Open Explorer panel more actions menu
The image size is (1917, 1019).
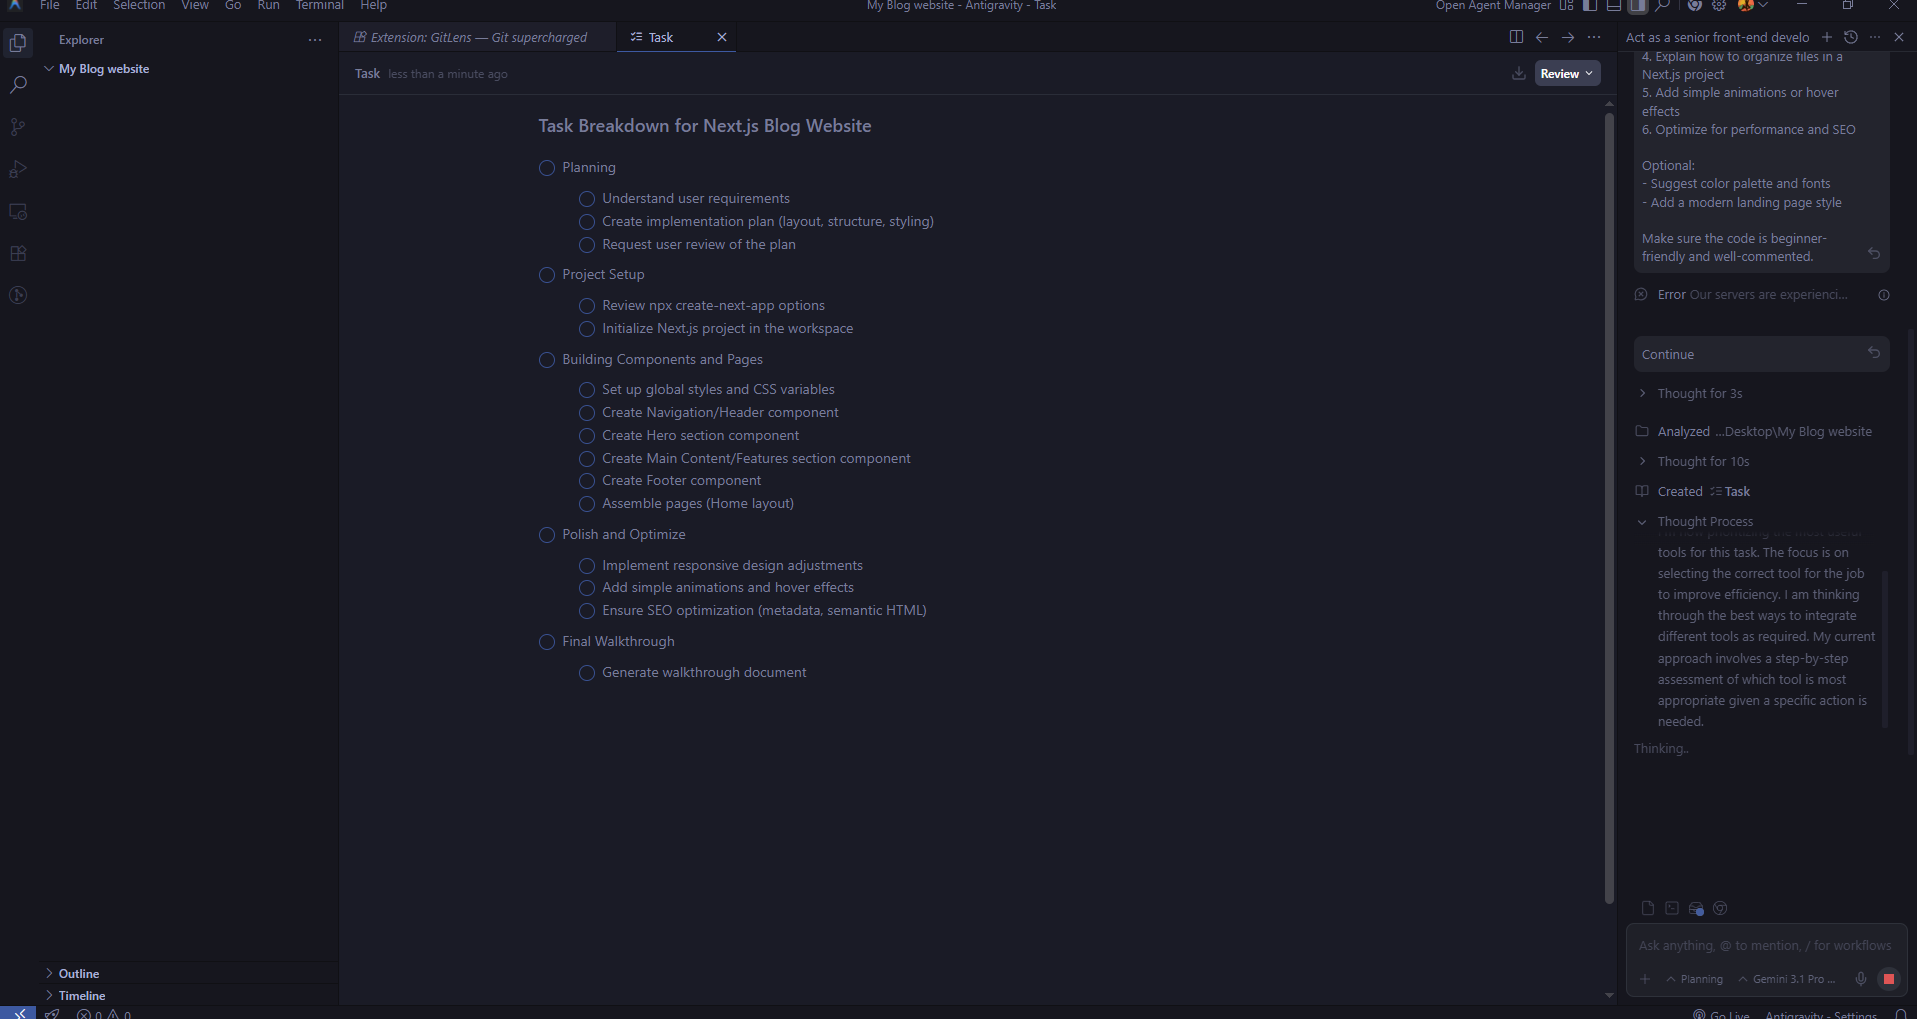coord(315,40)
